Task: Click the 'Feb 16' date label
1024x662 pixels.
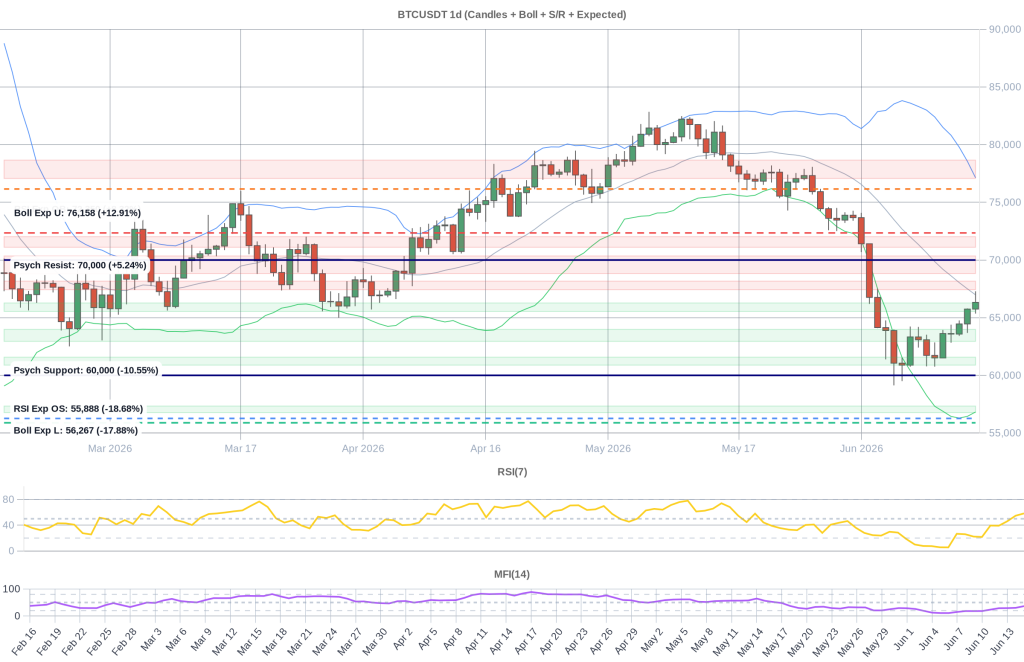Action: coord(24,642)
